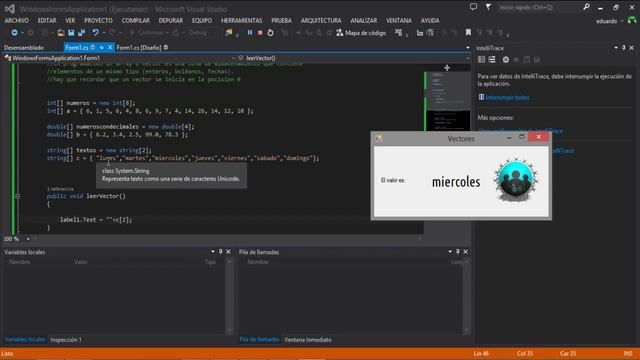
Task: Stop debugging with the red square
Action: (x=260, y=33)
